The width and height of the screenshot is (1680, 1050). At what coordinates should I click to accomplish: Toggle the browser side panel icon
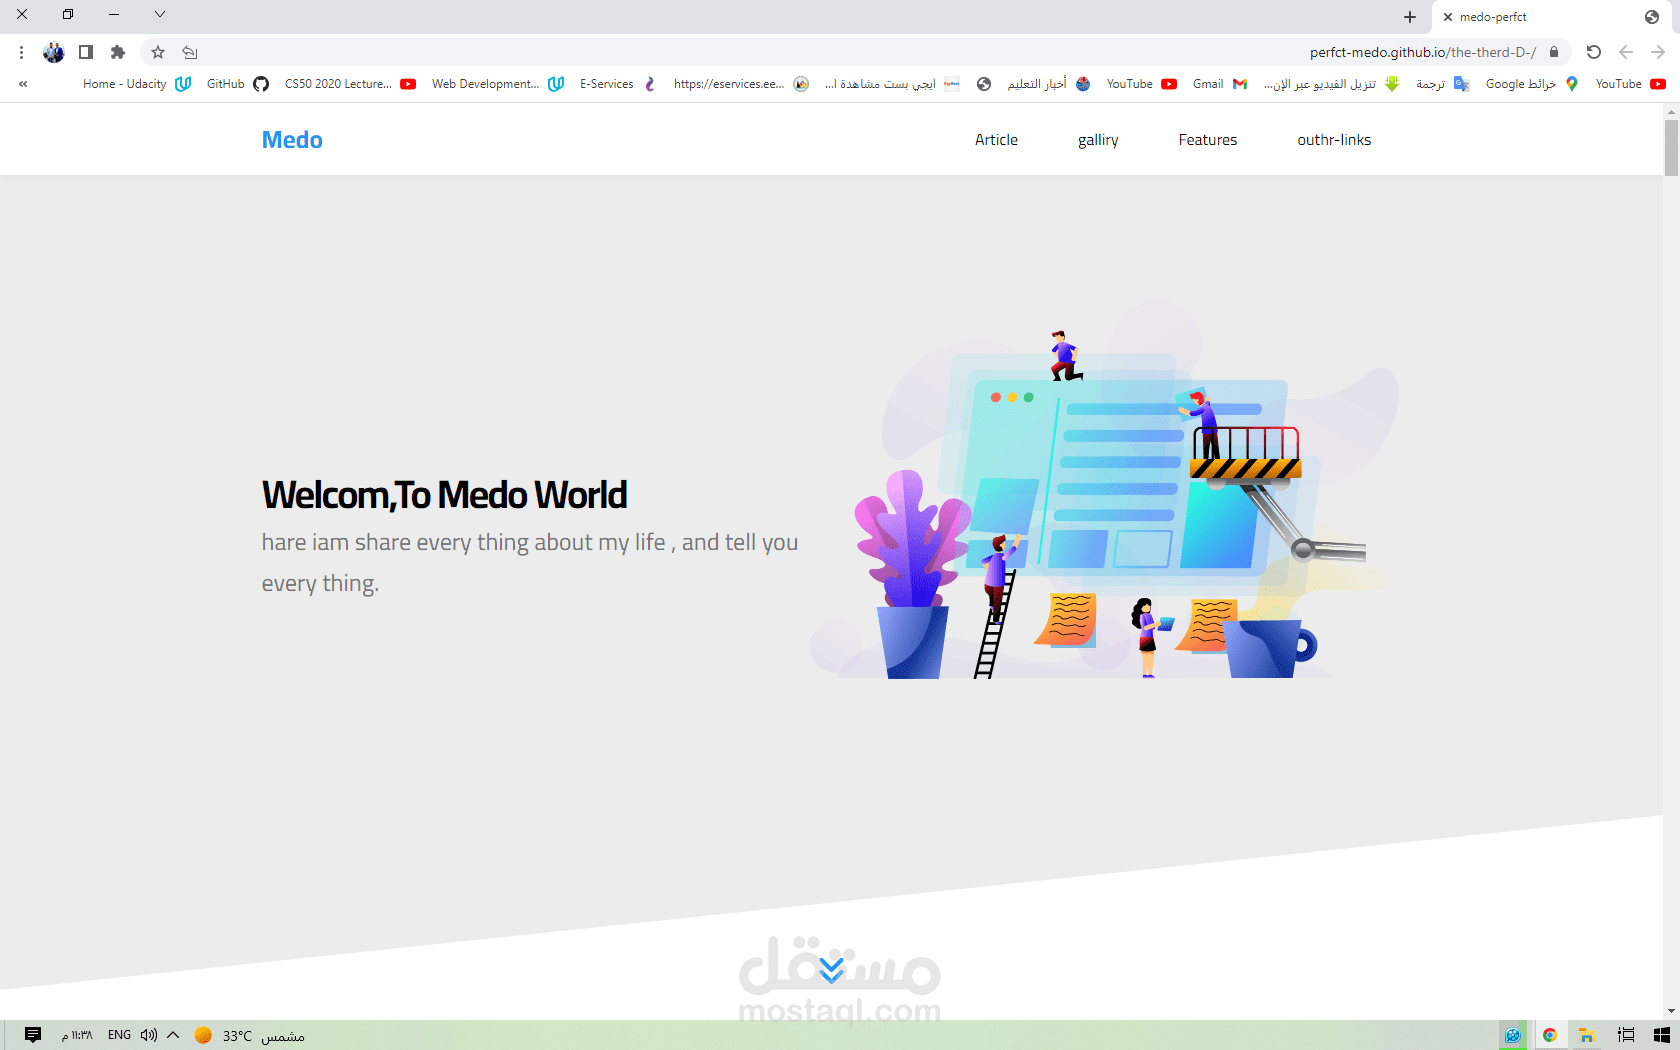(x=86, y=52)
